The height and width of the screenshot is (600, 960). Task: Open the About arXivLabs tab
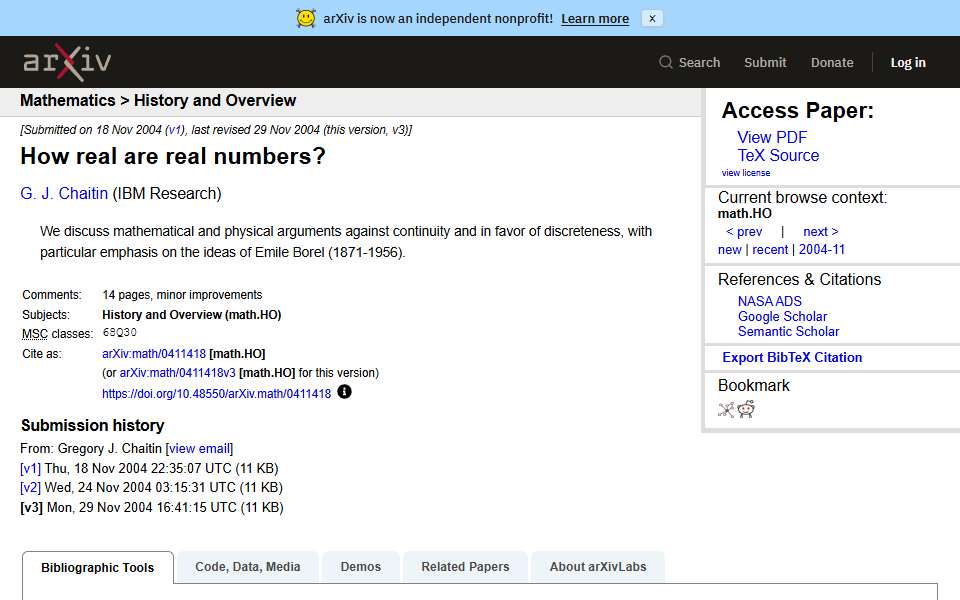(x=598, y=567)
